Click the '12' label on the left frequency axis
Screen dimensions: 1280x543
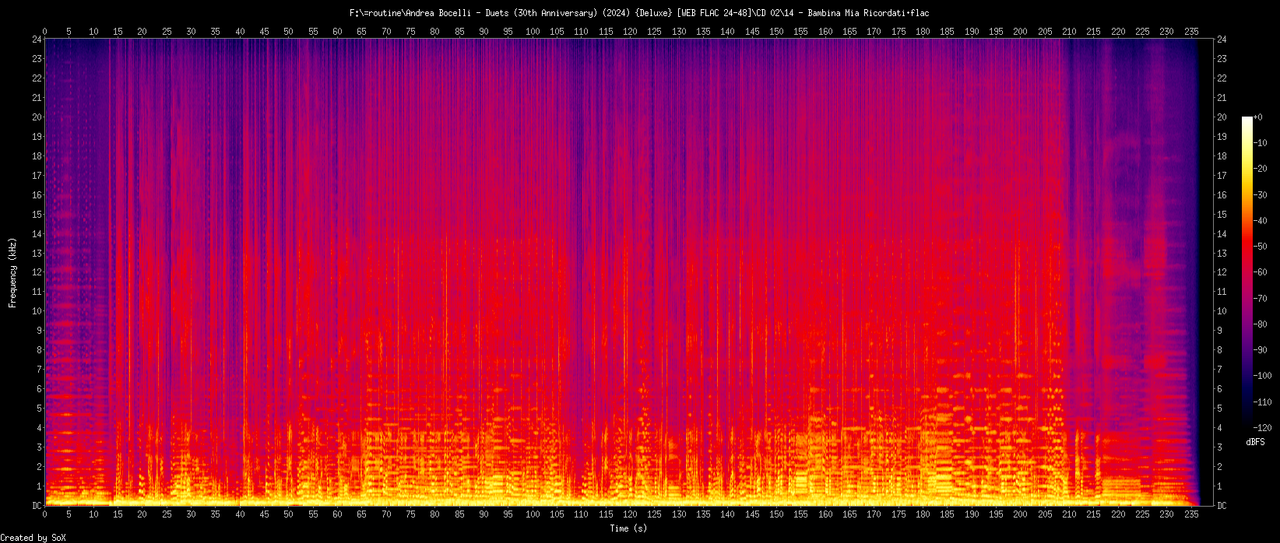(x=35, y=273)
